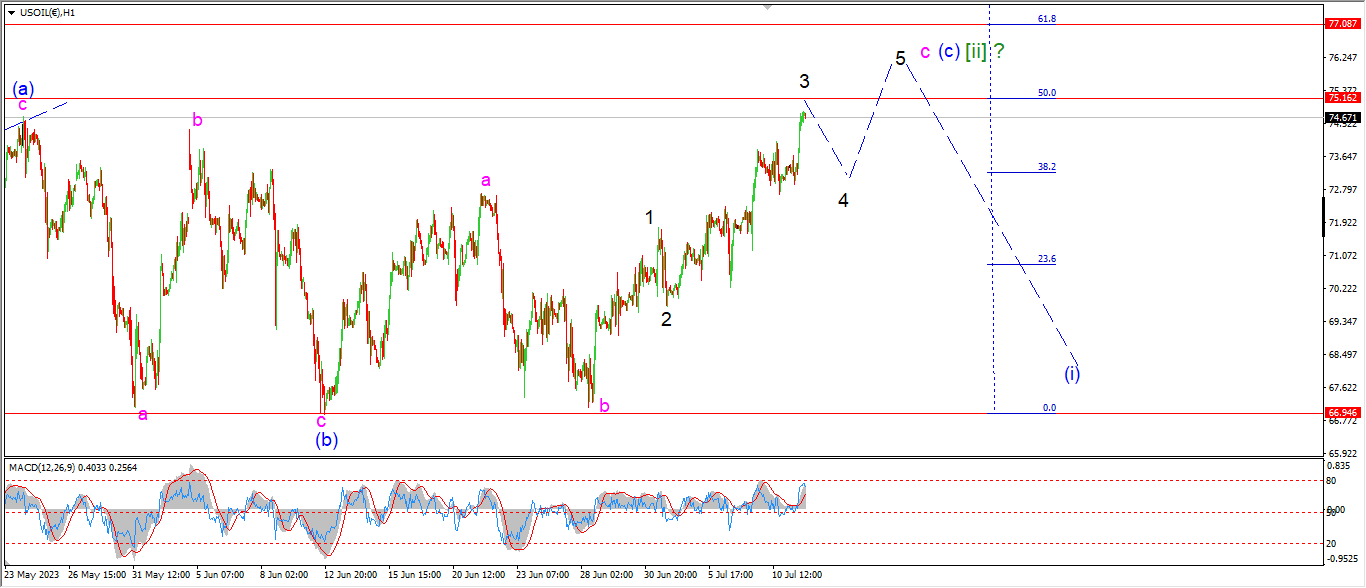Click the black wave 1 label
This screenshot has width=1366, height=588.
pyautogui.click(x=649, y=217)
